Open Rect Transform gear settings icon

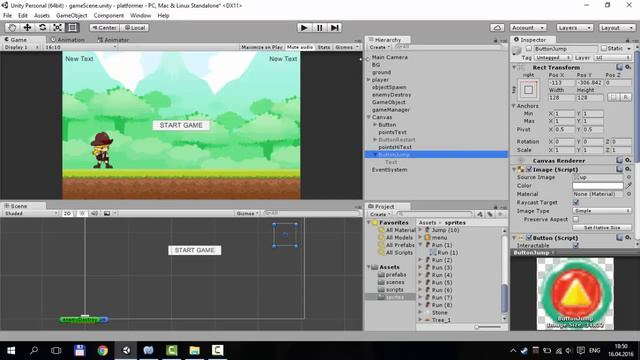[628, 67]
